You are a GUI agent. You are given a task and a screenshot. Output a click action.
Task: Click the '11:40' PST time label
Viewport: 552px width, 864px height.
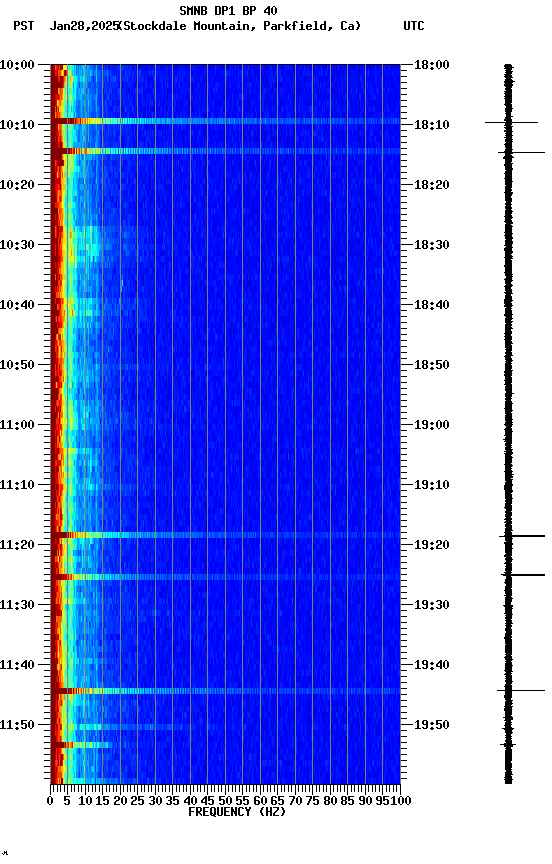pyautogui.click(x=17, y=665)
